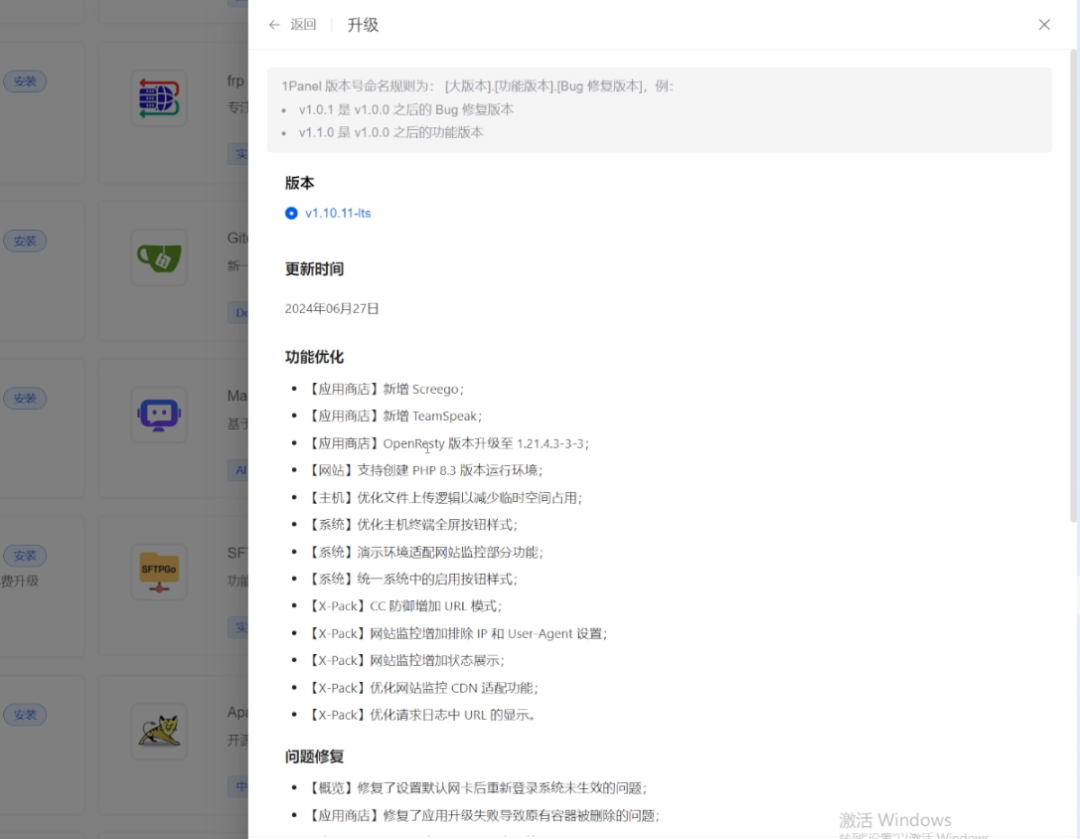Image resolution: width=1080 pixels, height=839 pixels.
Task: Click OpenResty 版本升级至 1.21.4.3-3-3 line
Action: tap(448, 444)
